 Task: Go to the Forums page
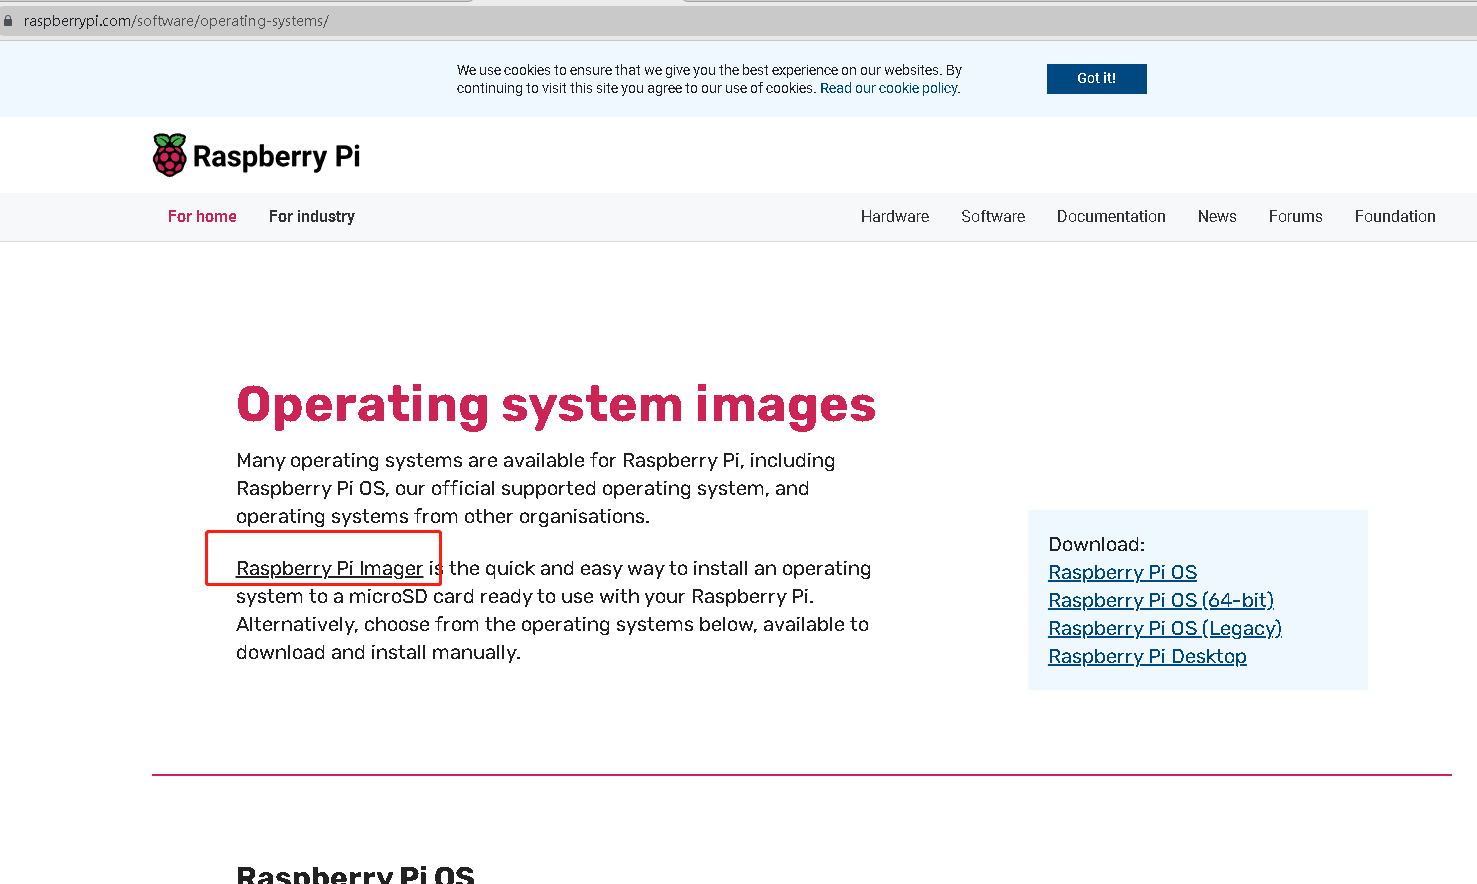tap(1296, 216)
